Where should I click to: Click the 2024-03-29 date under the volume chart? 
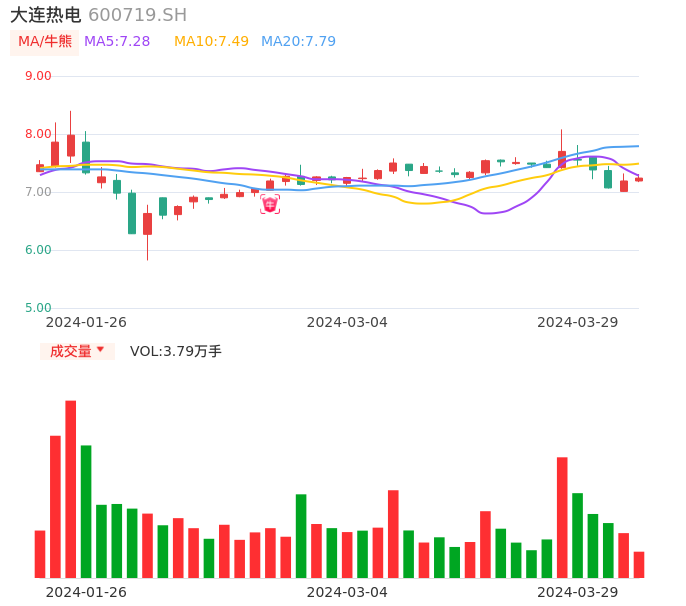[578, 592]
